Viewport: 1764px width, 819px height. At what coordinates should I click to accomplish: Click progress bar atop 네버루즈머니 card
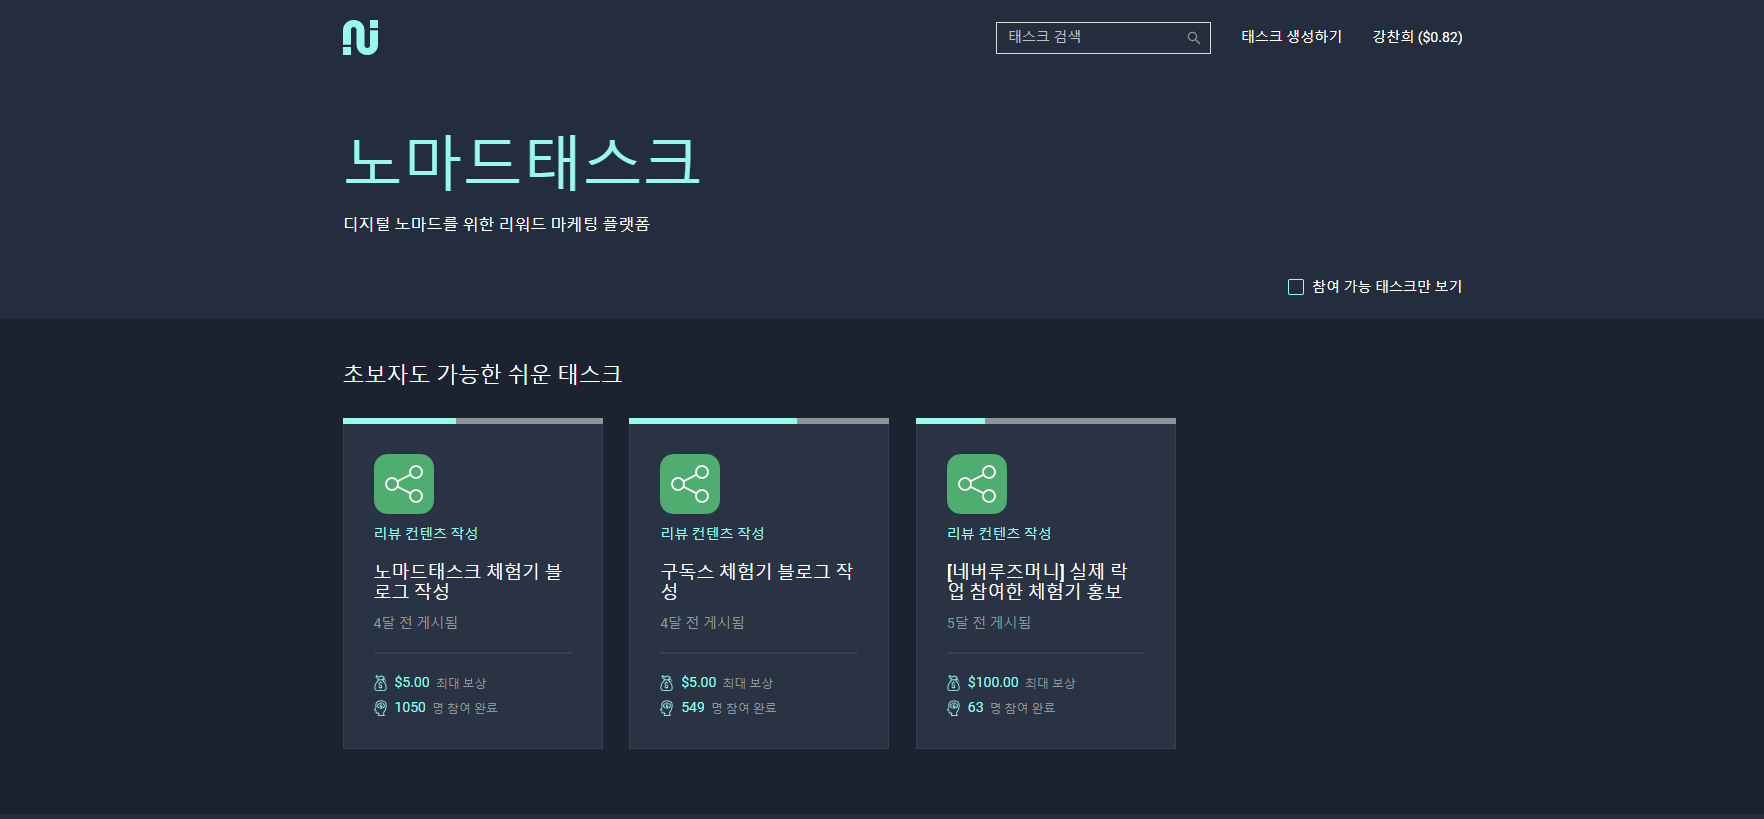1046,421
